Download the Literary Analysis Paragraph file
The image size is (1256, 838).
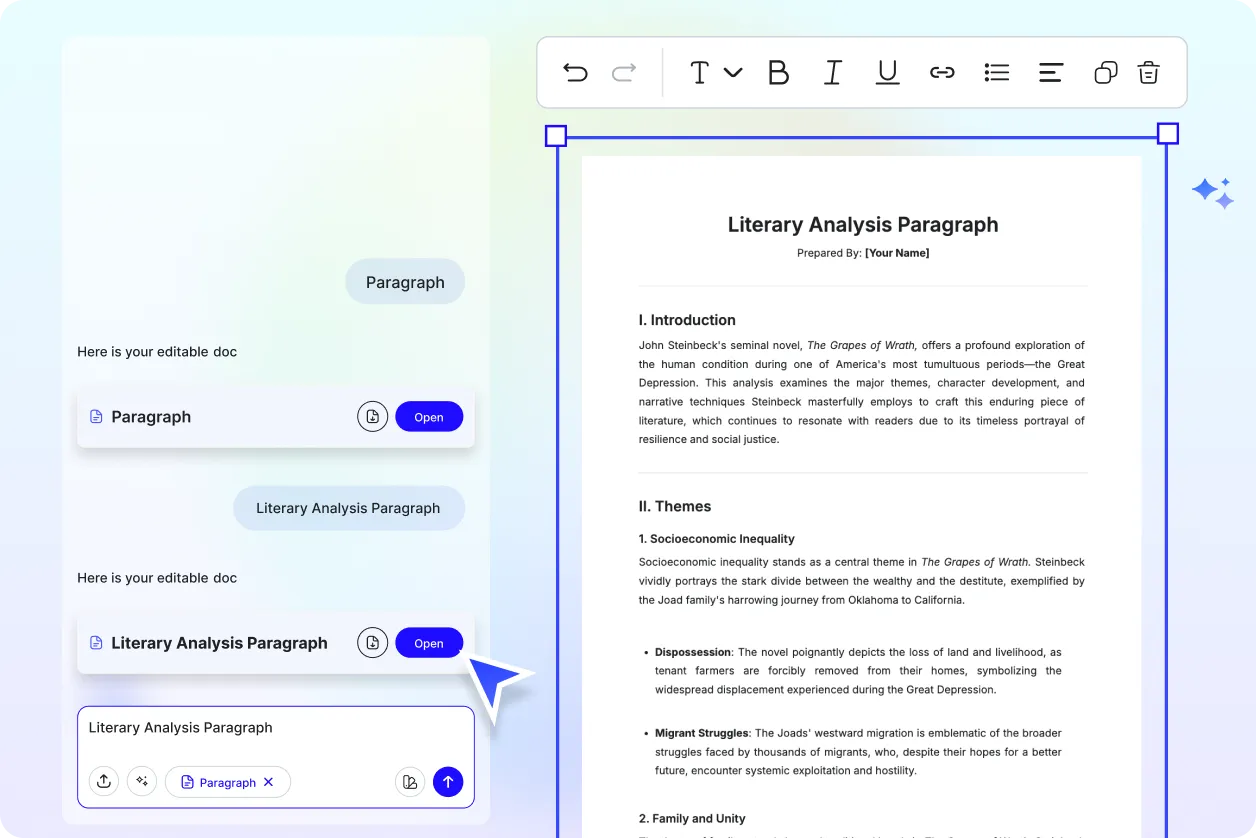click(x=372, y=643)
